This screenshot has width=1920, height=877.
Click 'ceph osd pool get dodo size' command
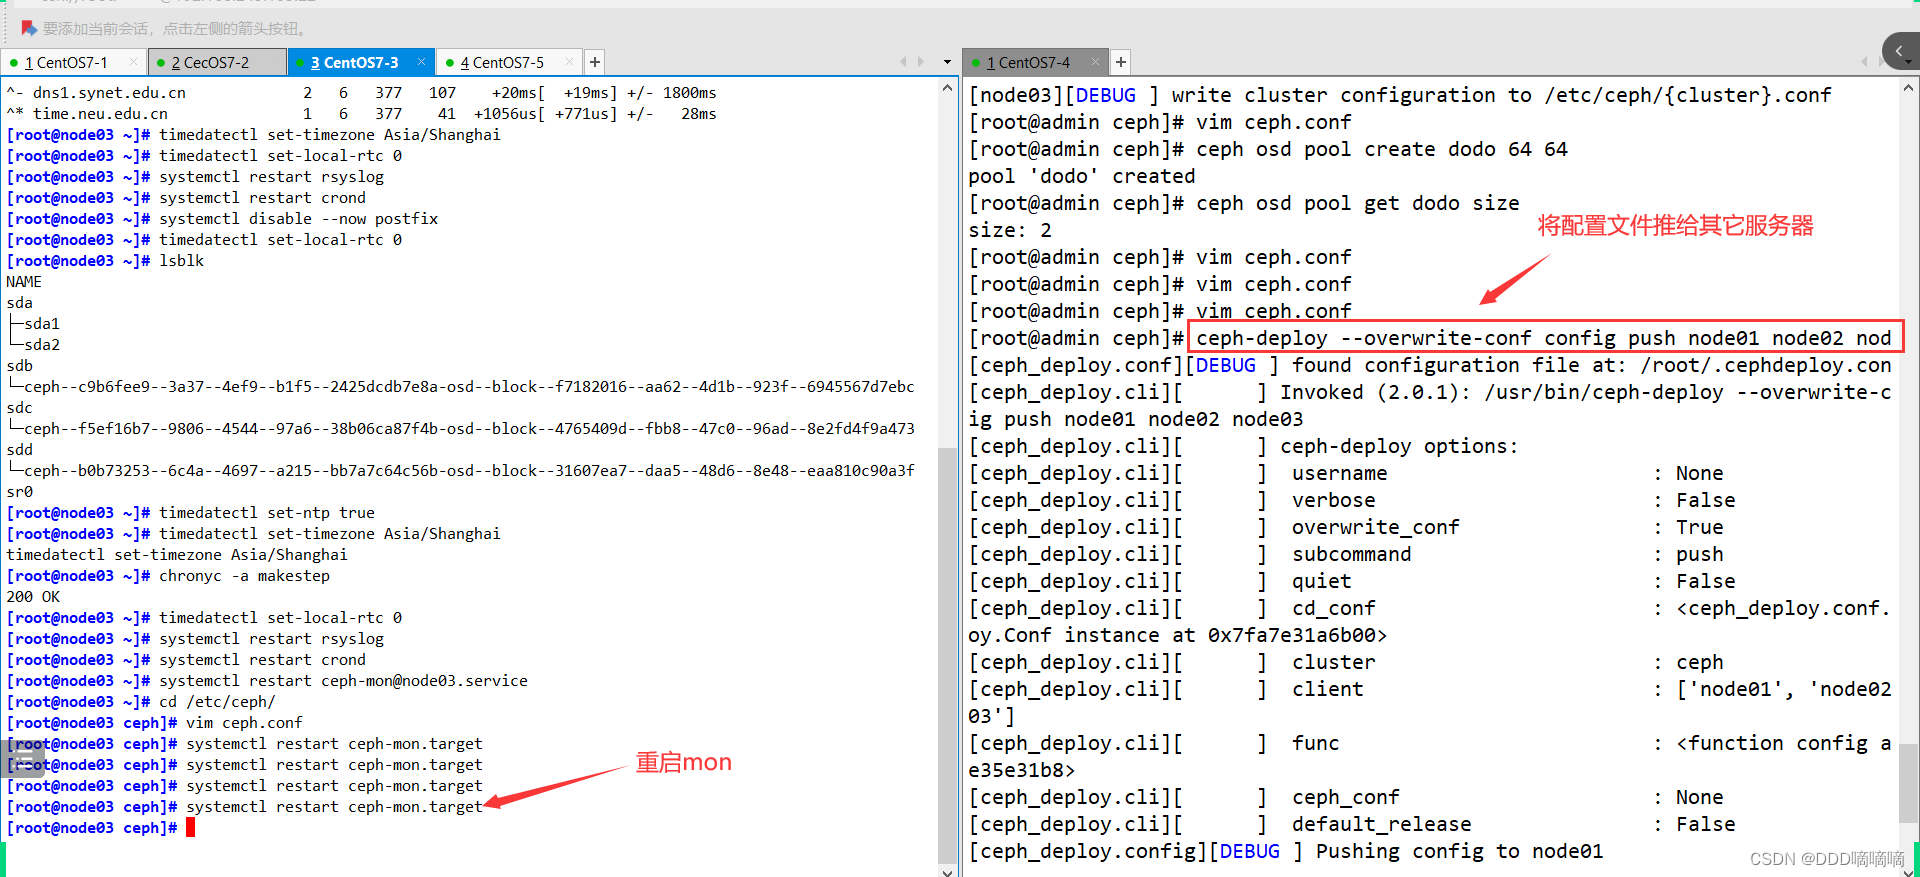point(1358,203)
